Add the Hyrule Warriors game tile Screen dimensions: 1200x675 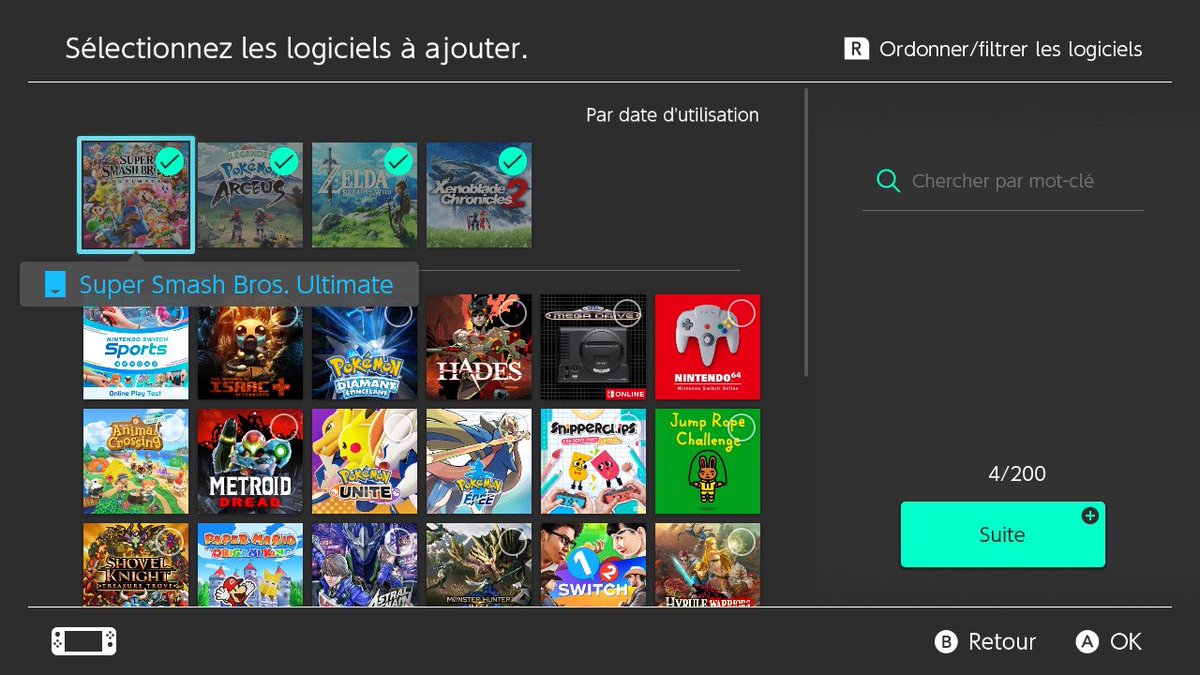point(707,564)
